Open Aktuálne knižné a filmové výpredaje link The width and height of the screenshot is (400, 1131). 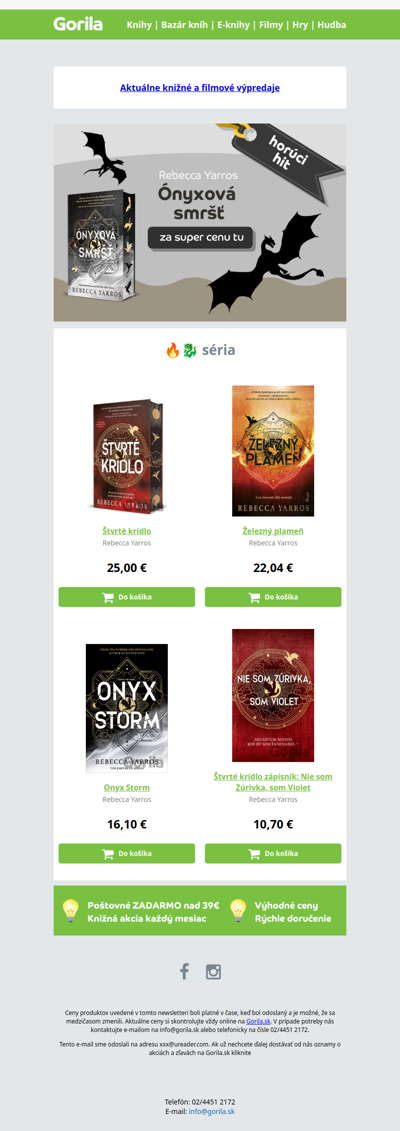(x=200, y=88)
